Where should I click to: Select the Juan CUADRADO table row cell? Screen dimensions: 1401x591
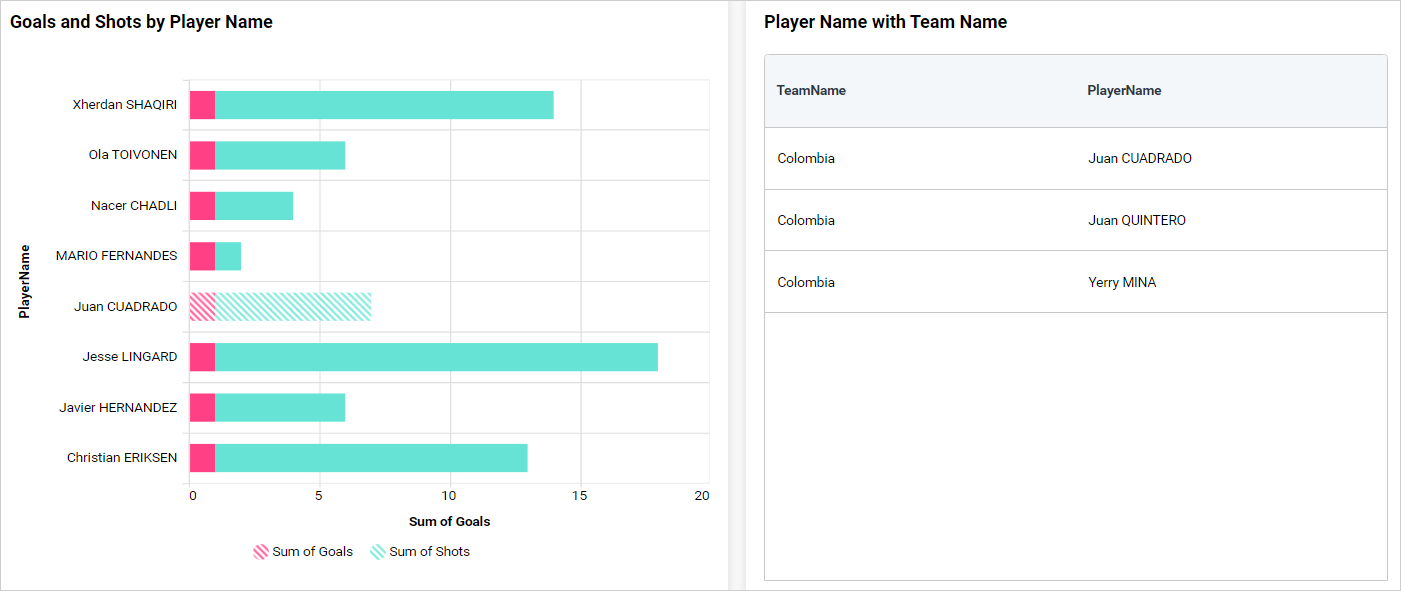coord(1139,159)
